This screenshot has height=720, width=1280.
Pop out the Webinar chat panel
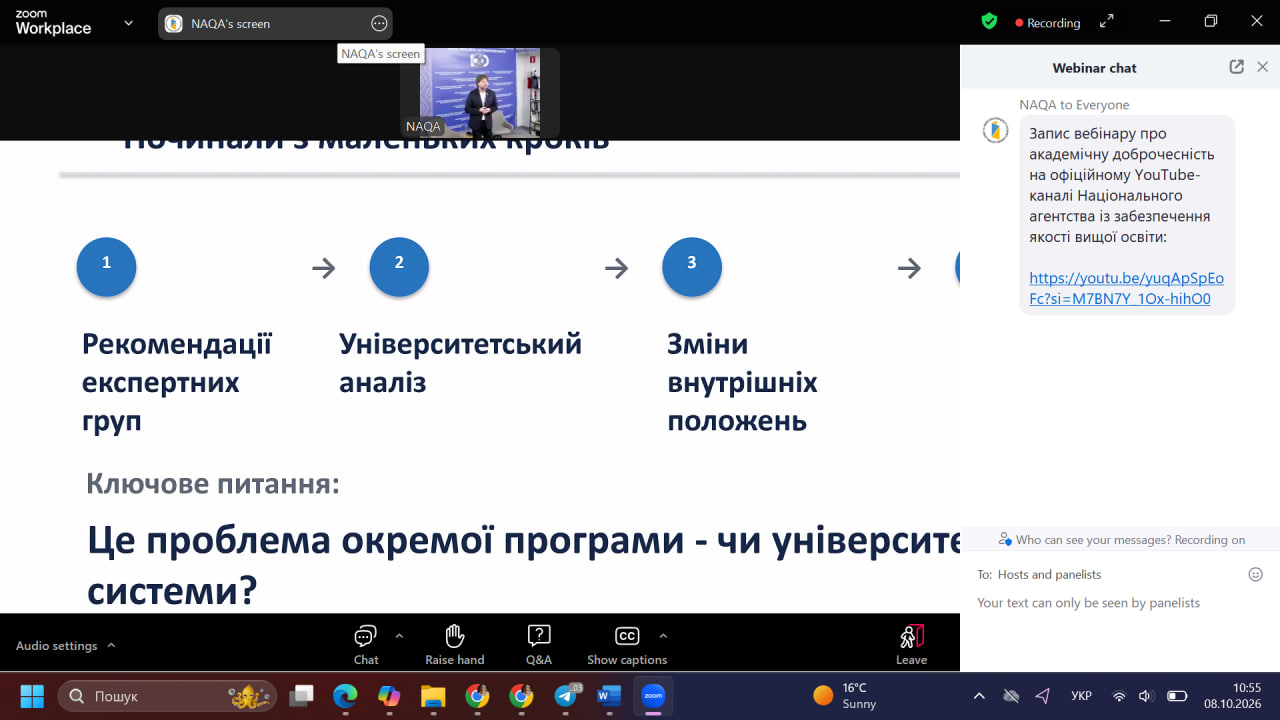point(1236,67)
